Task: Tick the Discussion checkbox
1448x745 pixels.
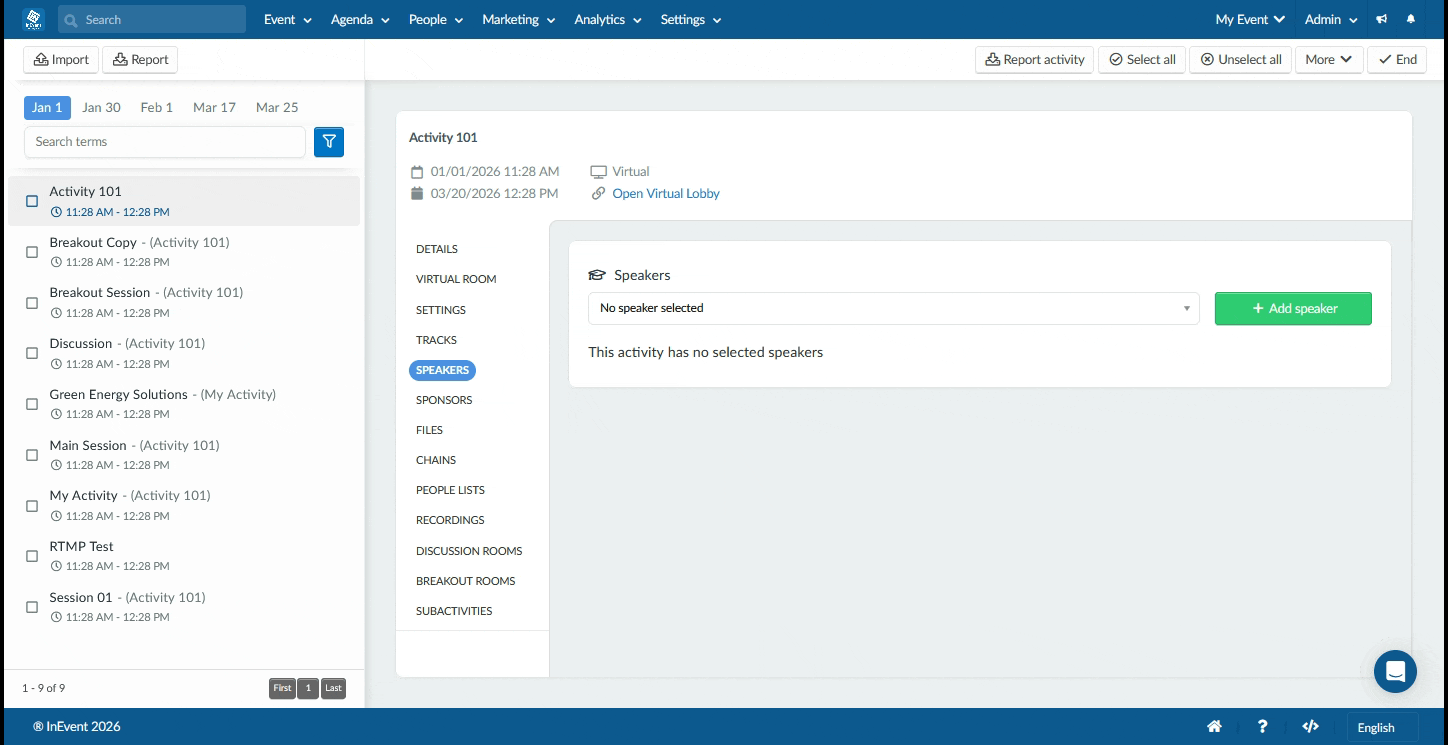Action: (32, 353)
